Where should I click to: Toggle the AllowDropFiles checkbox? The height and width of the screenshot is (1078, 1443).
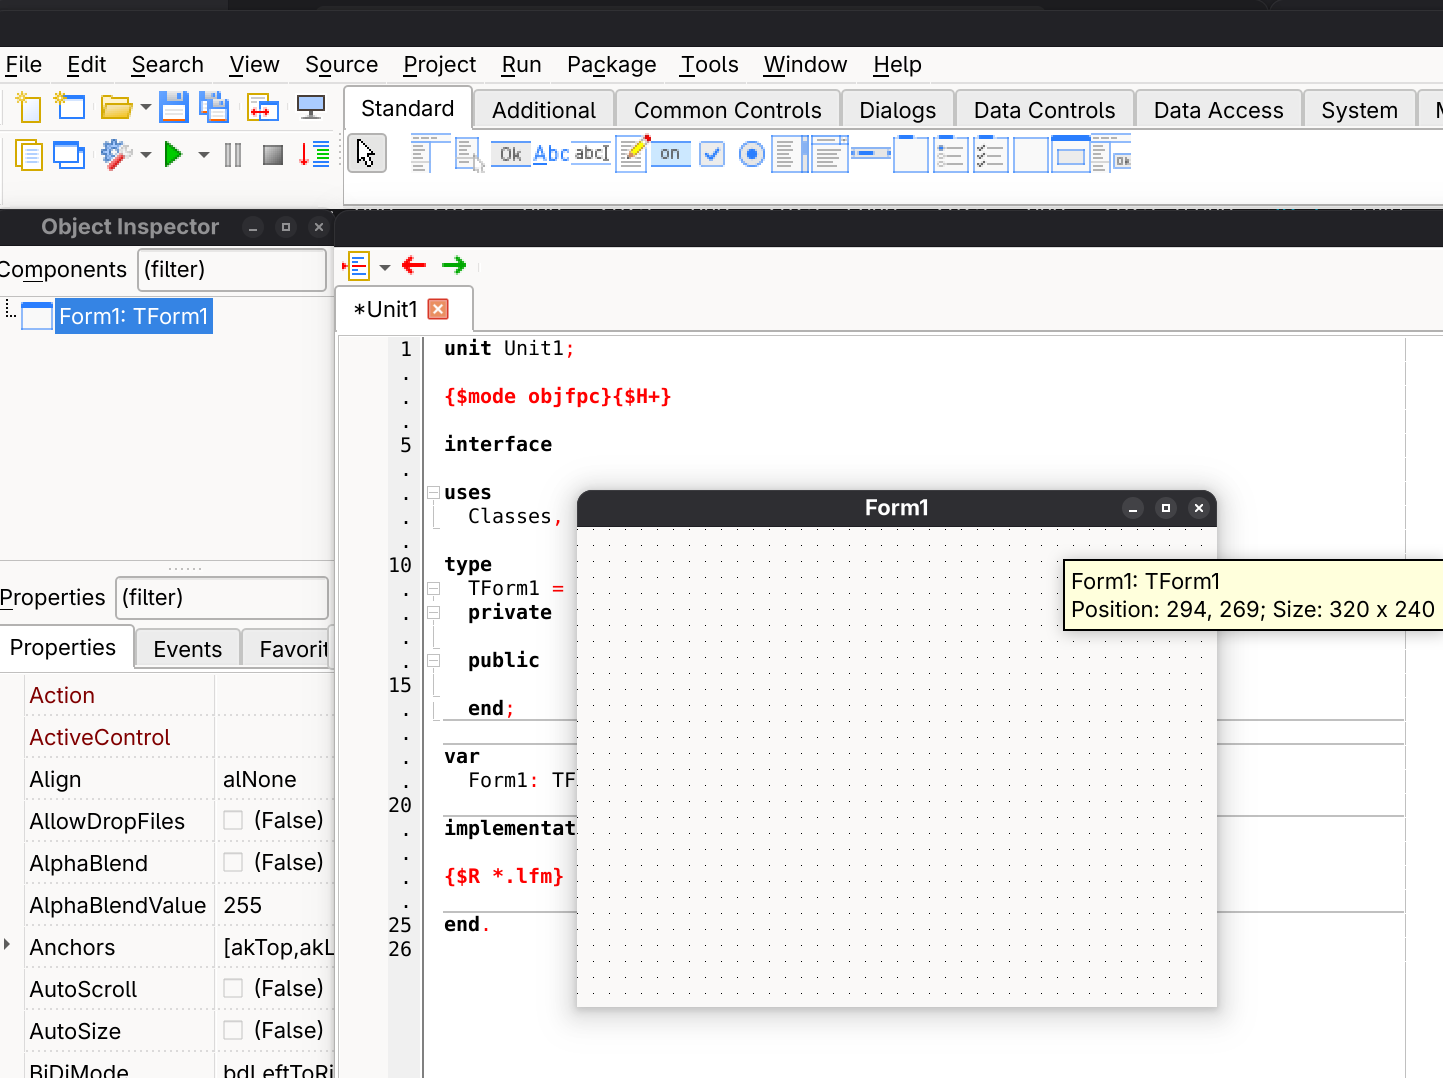point(233,820)
